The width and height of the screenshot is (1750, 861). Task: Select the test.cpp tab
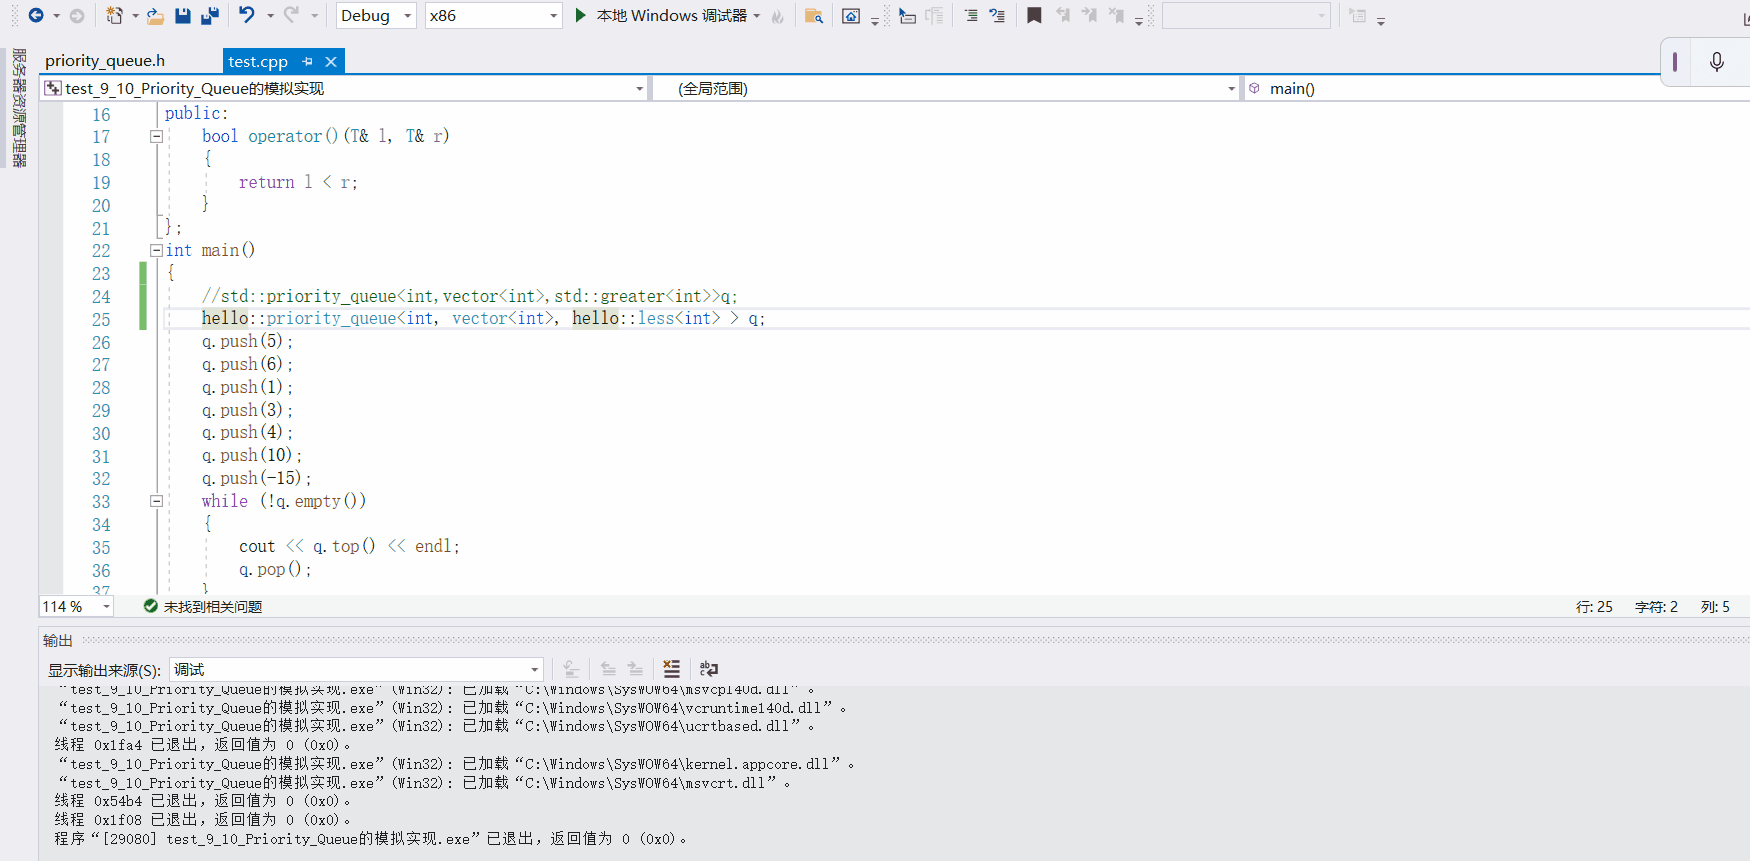click(258, 61)
